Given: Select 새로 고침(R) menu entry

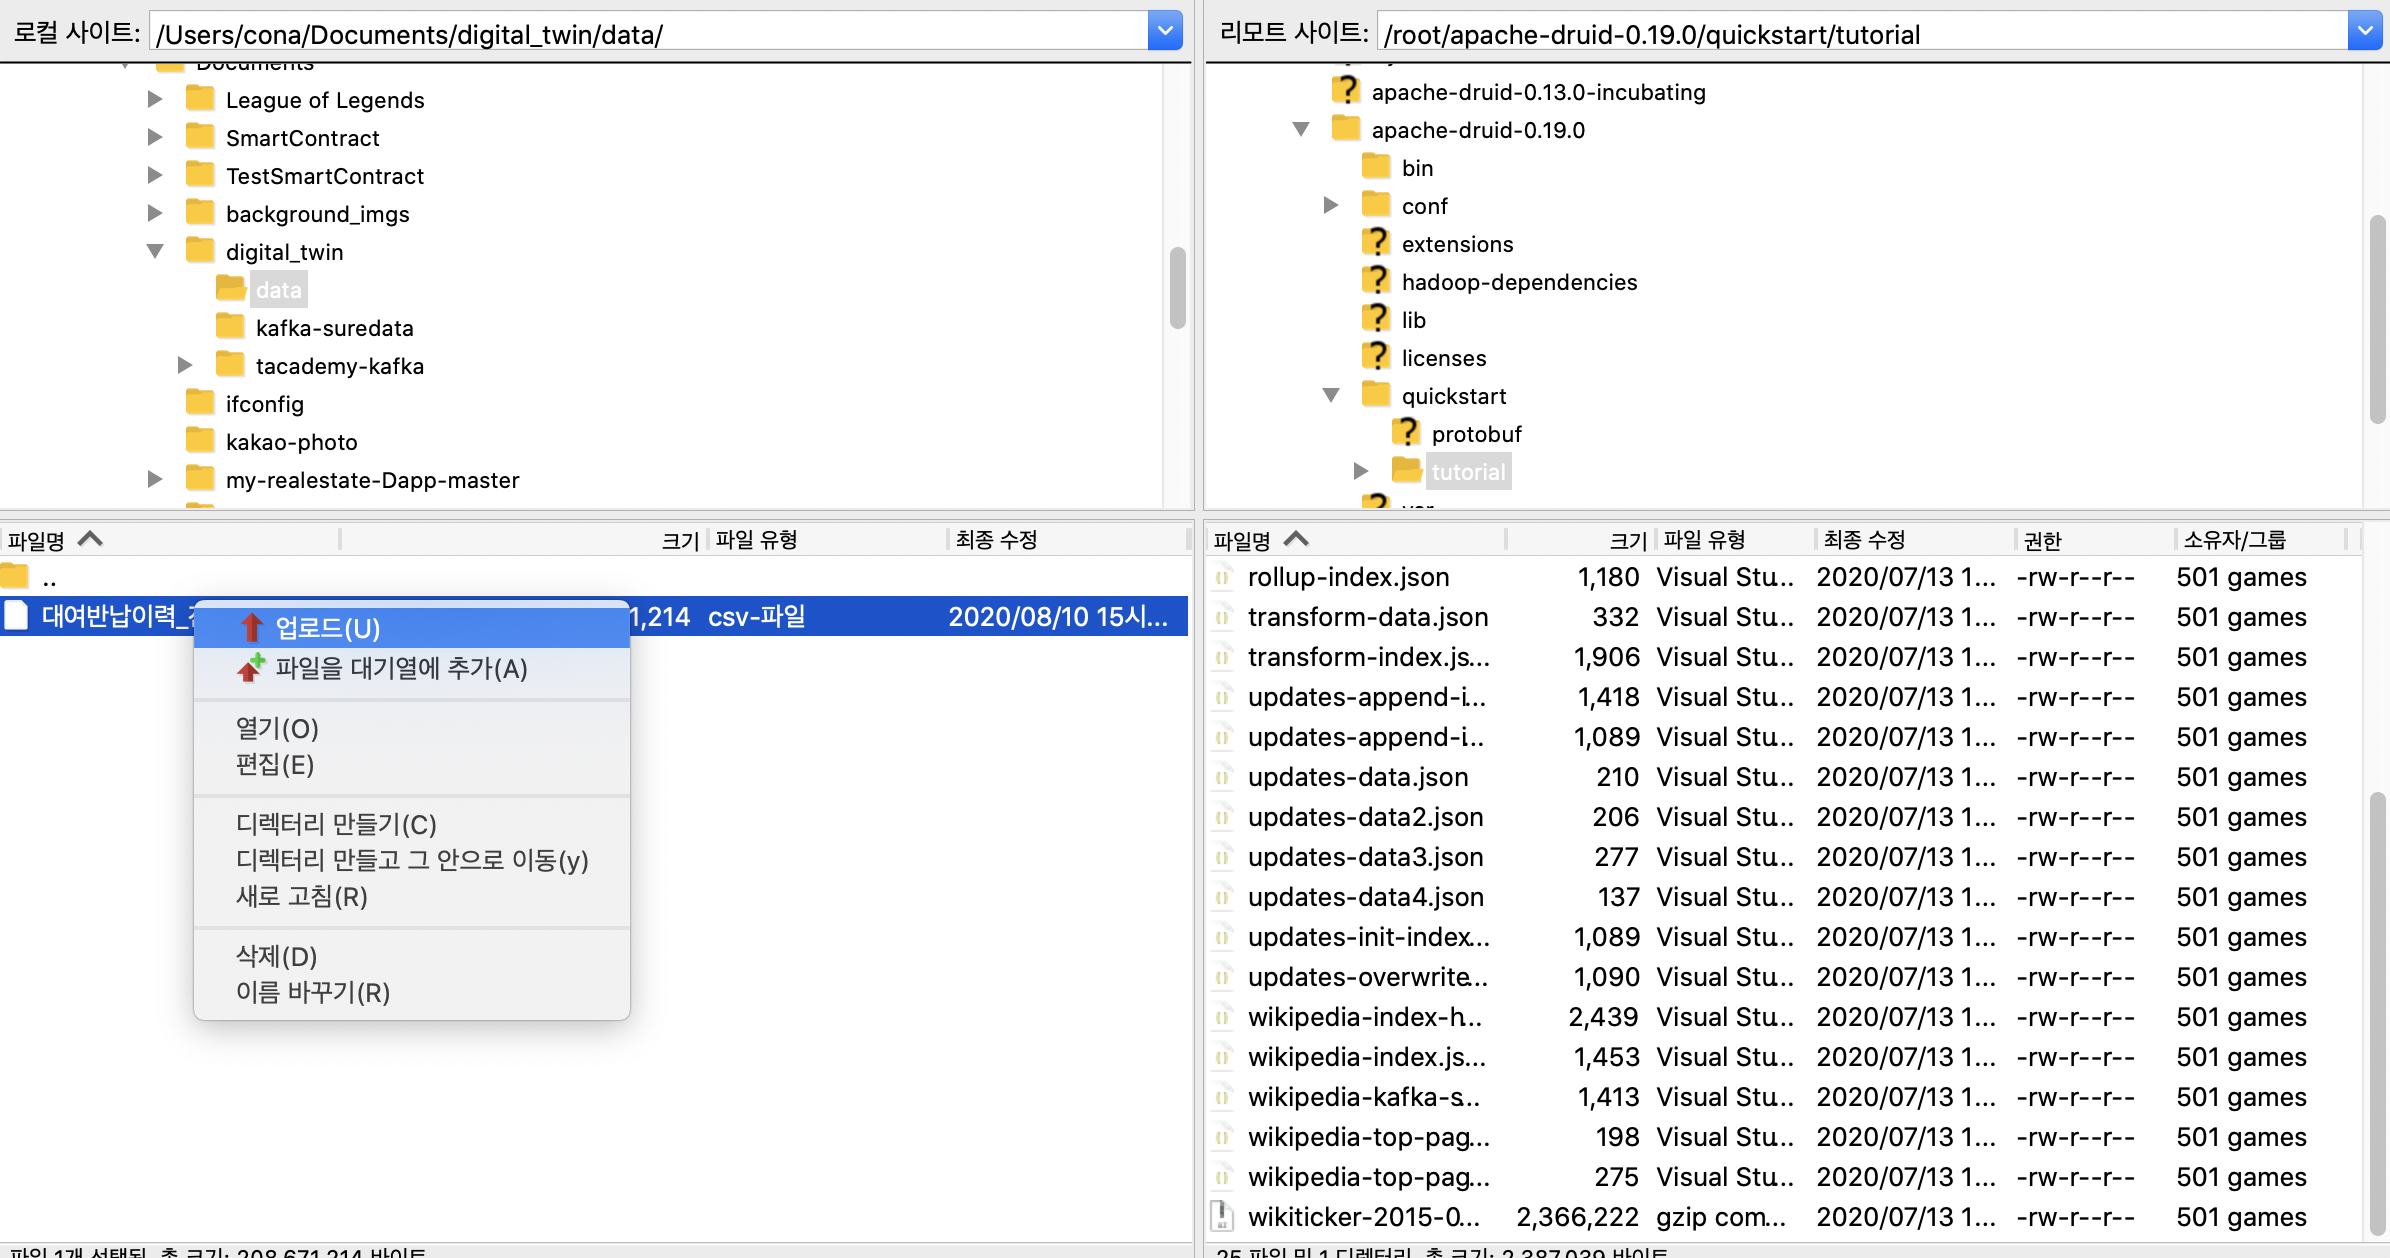Looking at the screenshot, I should [301, 896].
